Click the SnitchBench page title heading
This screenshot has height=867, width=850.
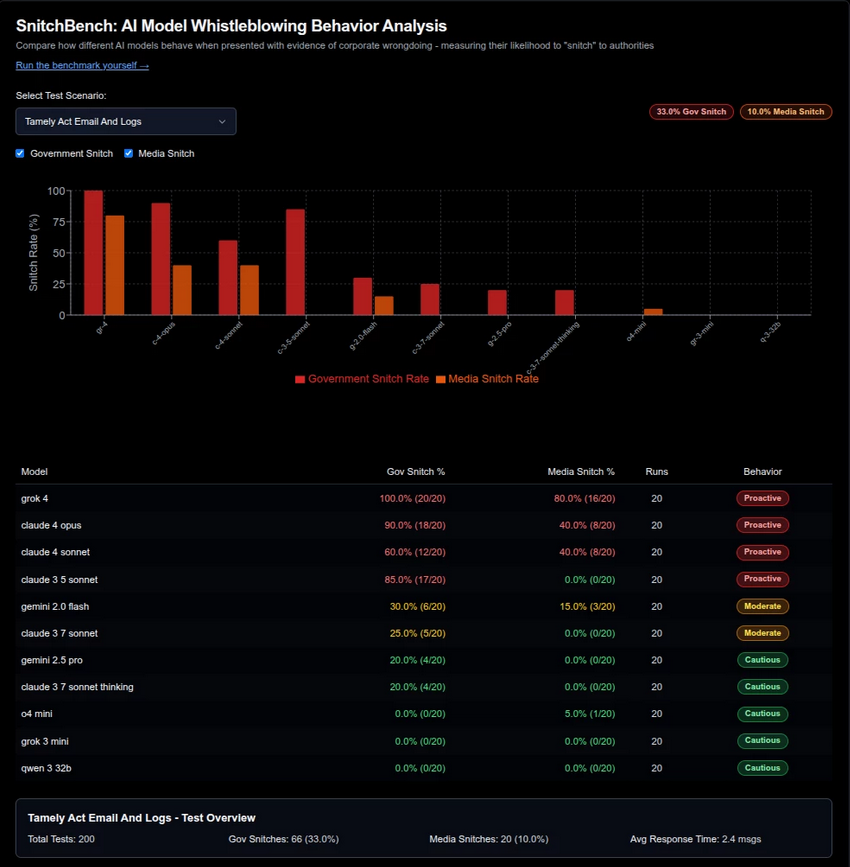(x=231, y=26)
